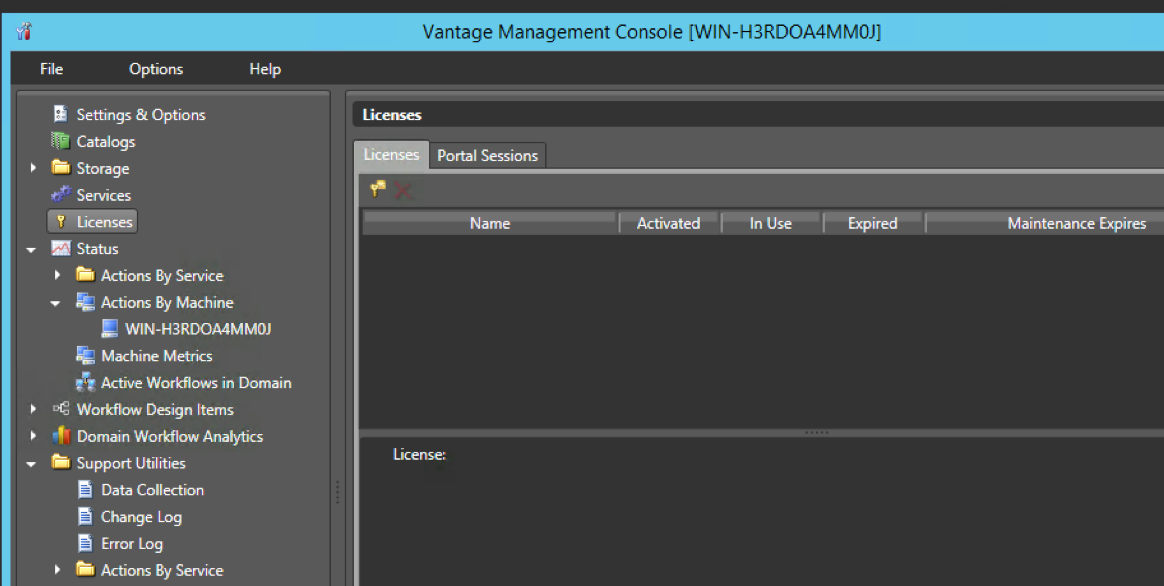The width and height of the screenshot is (1164, 586).
Task: Click the Change Log document icon
Action: click(85, 516)
